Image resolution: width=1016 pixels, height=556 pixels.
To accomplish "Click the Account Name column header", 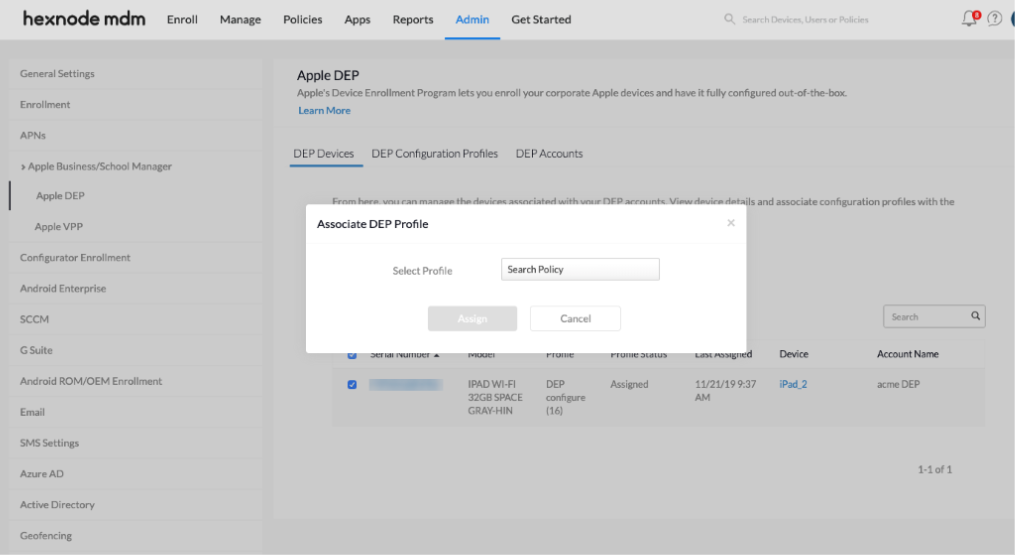I will (908, 354).
